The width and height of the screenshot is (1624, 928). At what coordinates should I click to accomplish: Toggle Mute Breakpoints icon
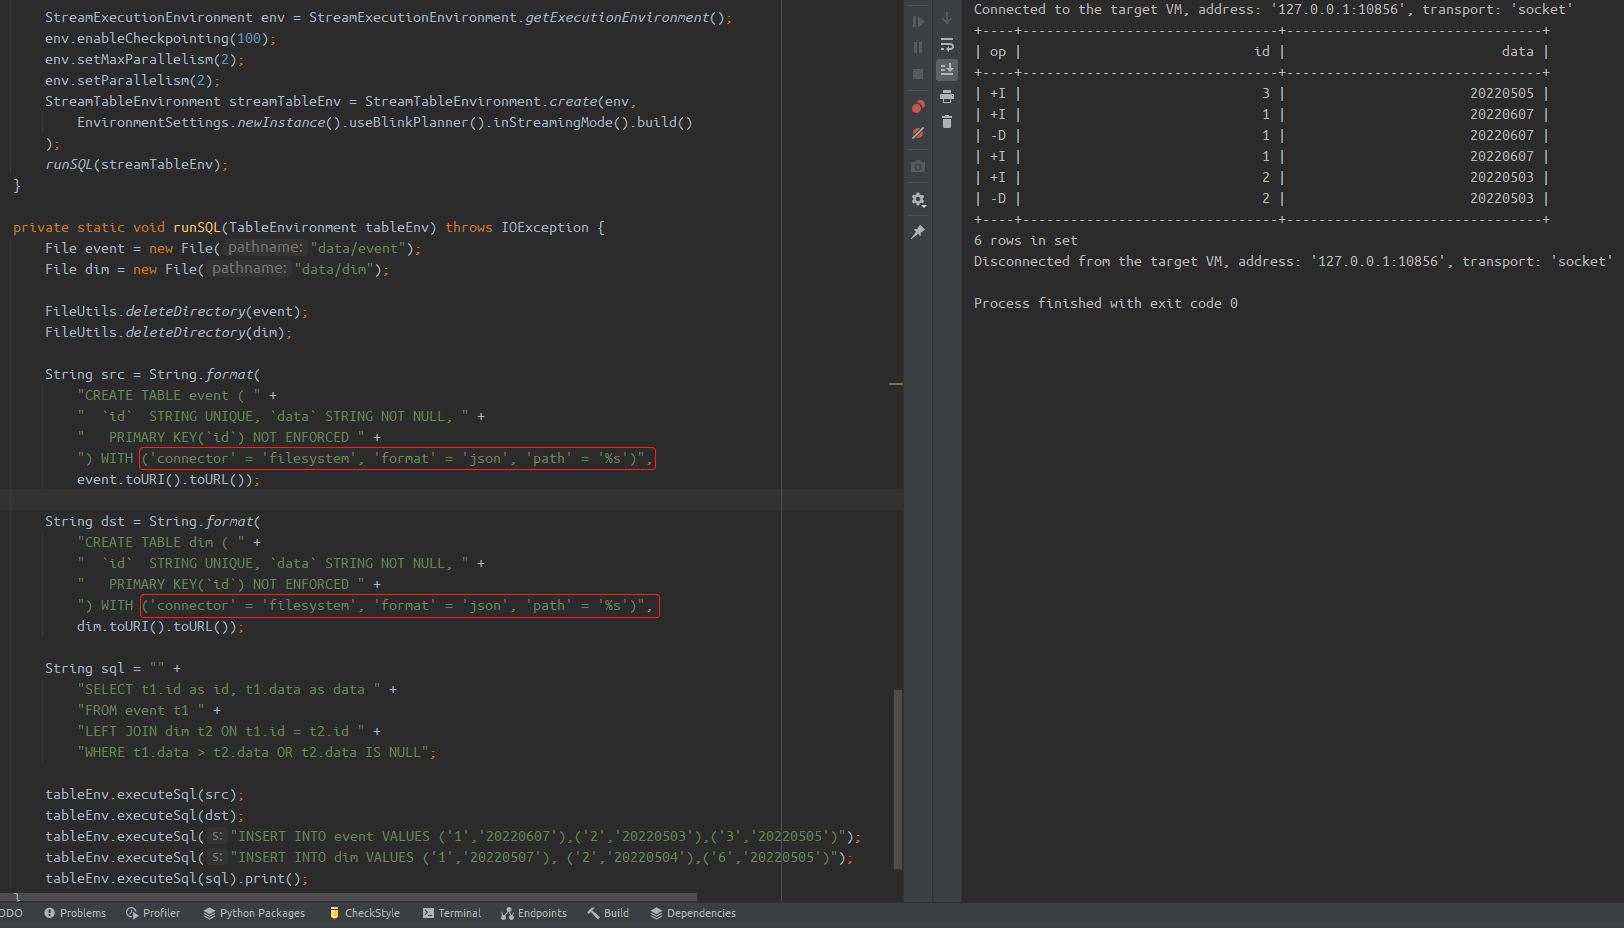coord(918,133)
